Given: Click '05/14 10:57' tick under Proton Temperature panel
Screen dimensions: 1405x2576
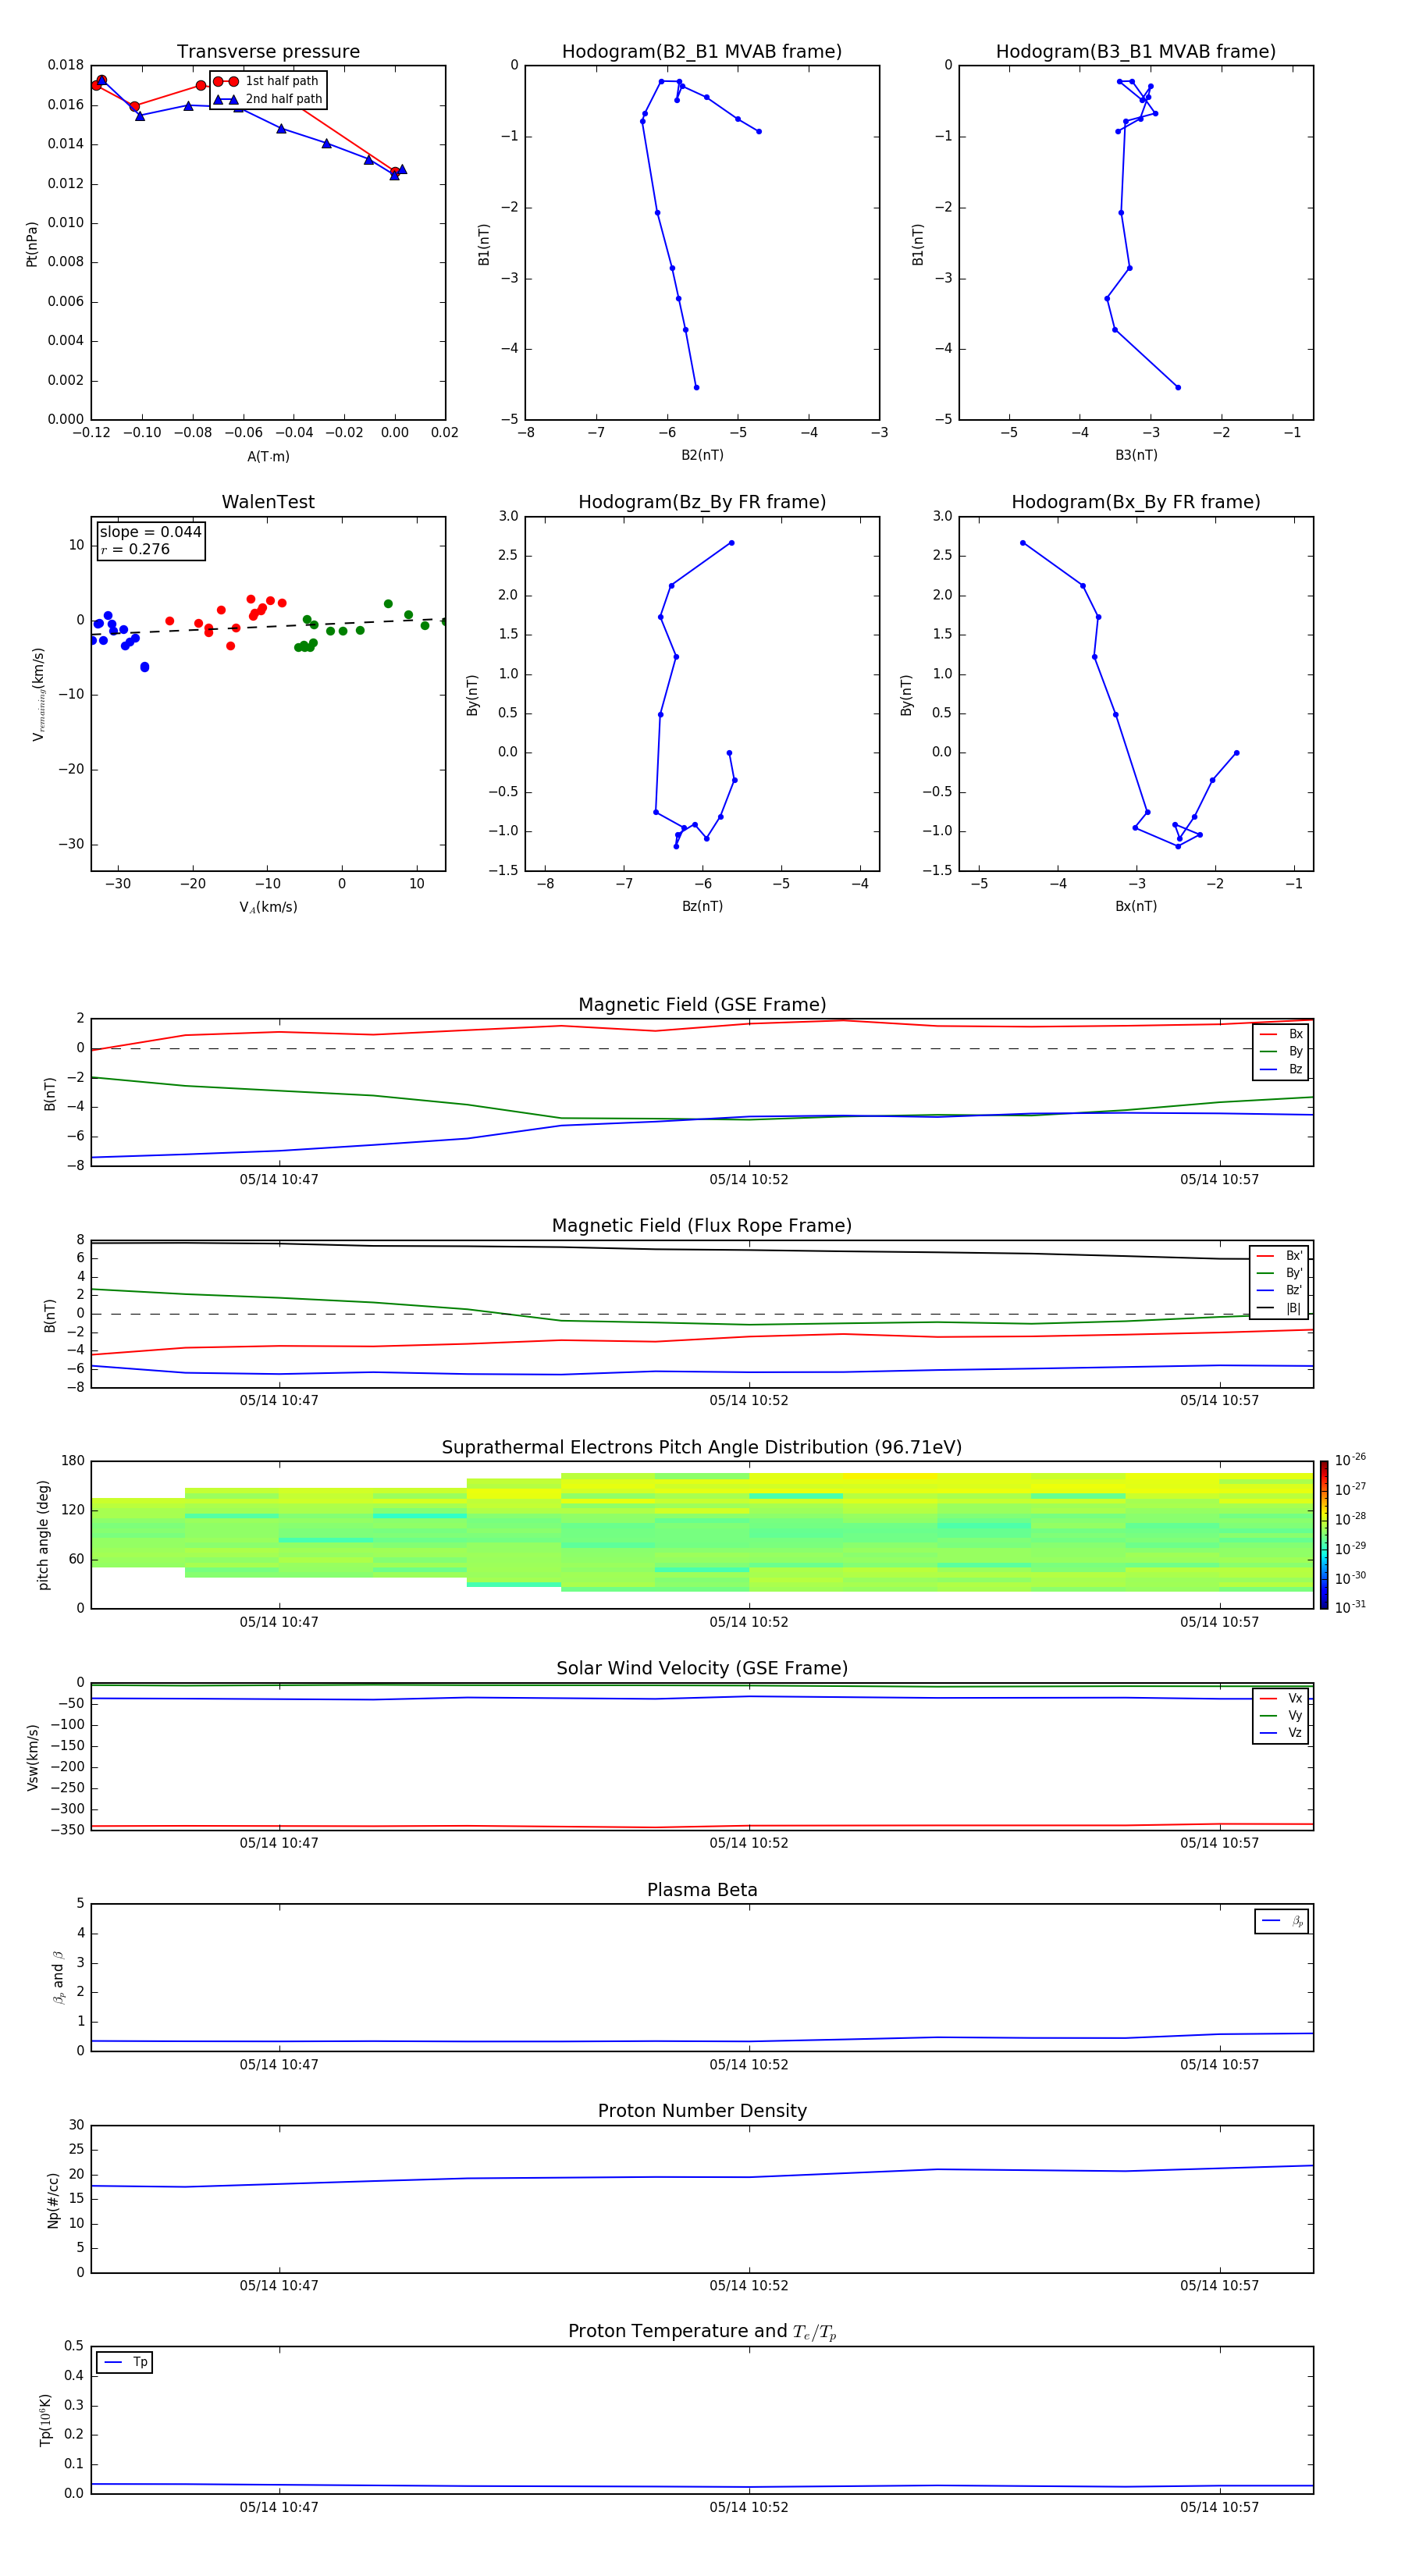Looking at the screenshot, I should [1219, 2507].
